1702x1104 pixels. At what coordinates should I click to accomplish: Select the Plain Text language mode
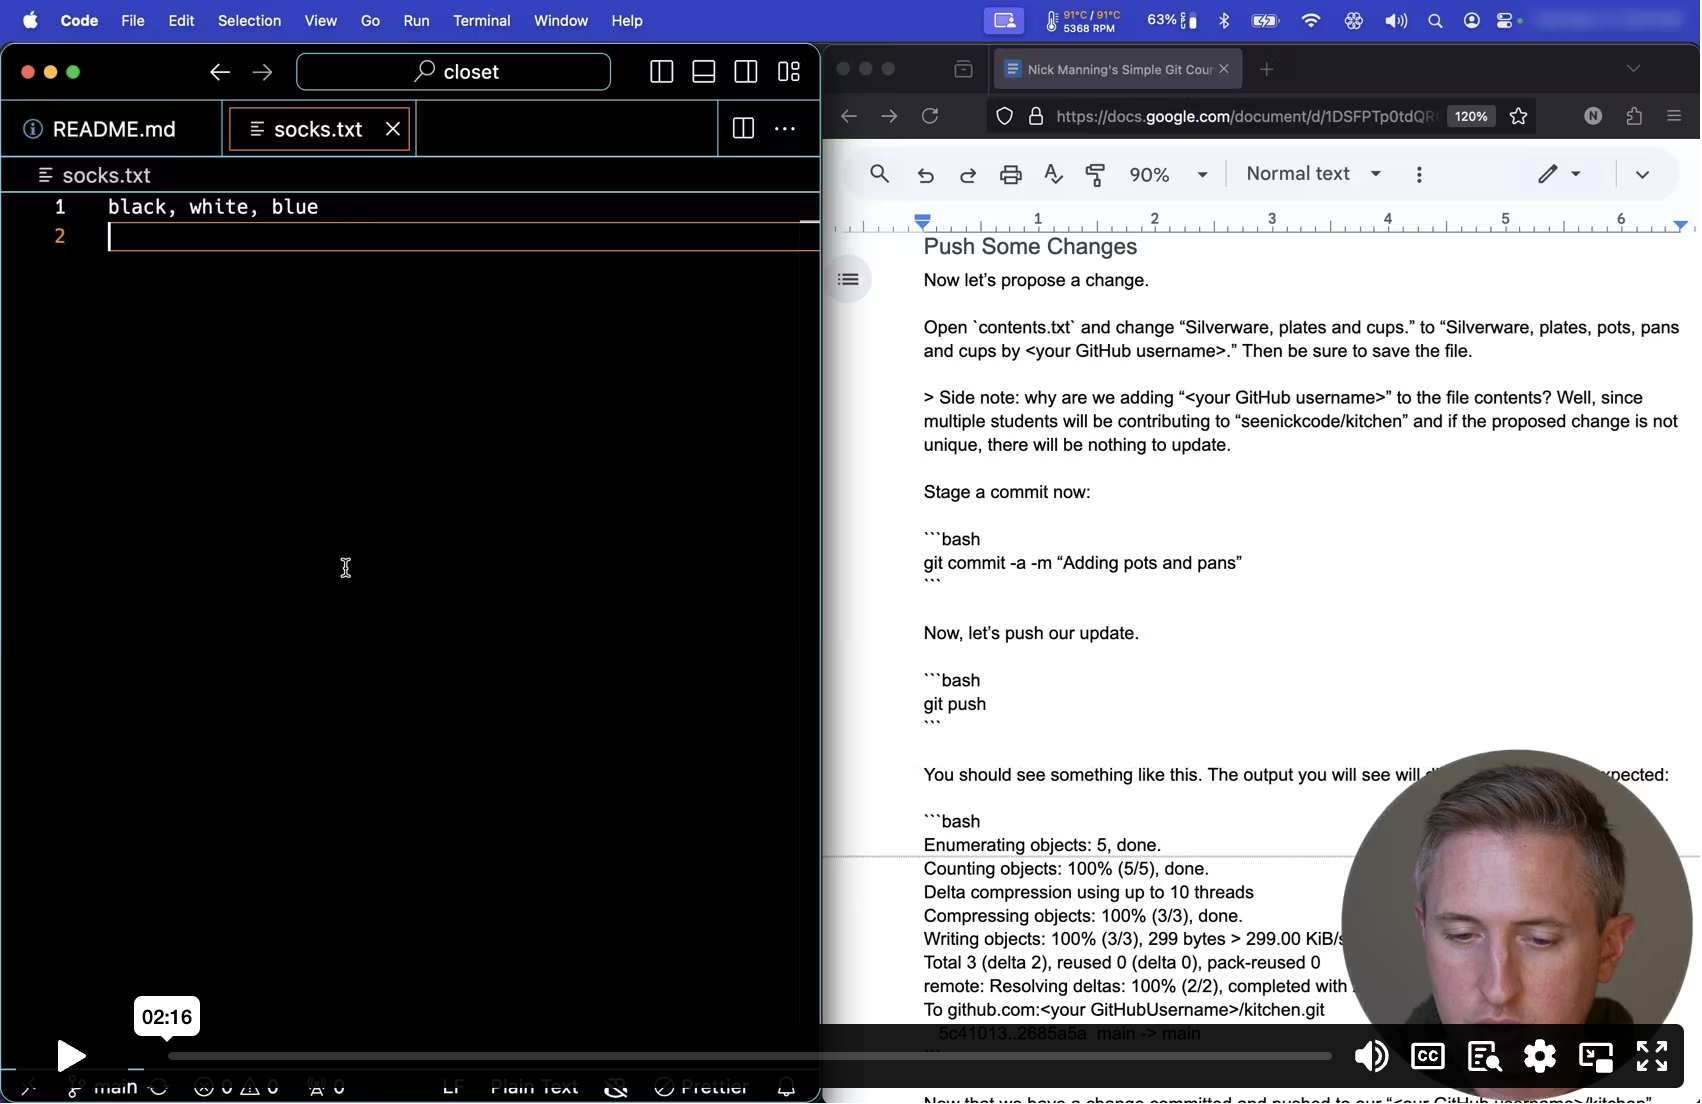pyautogui.click(x=535, y=1088)
